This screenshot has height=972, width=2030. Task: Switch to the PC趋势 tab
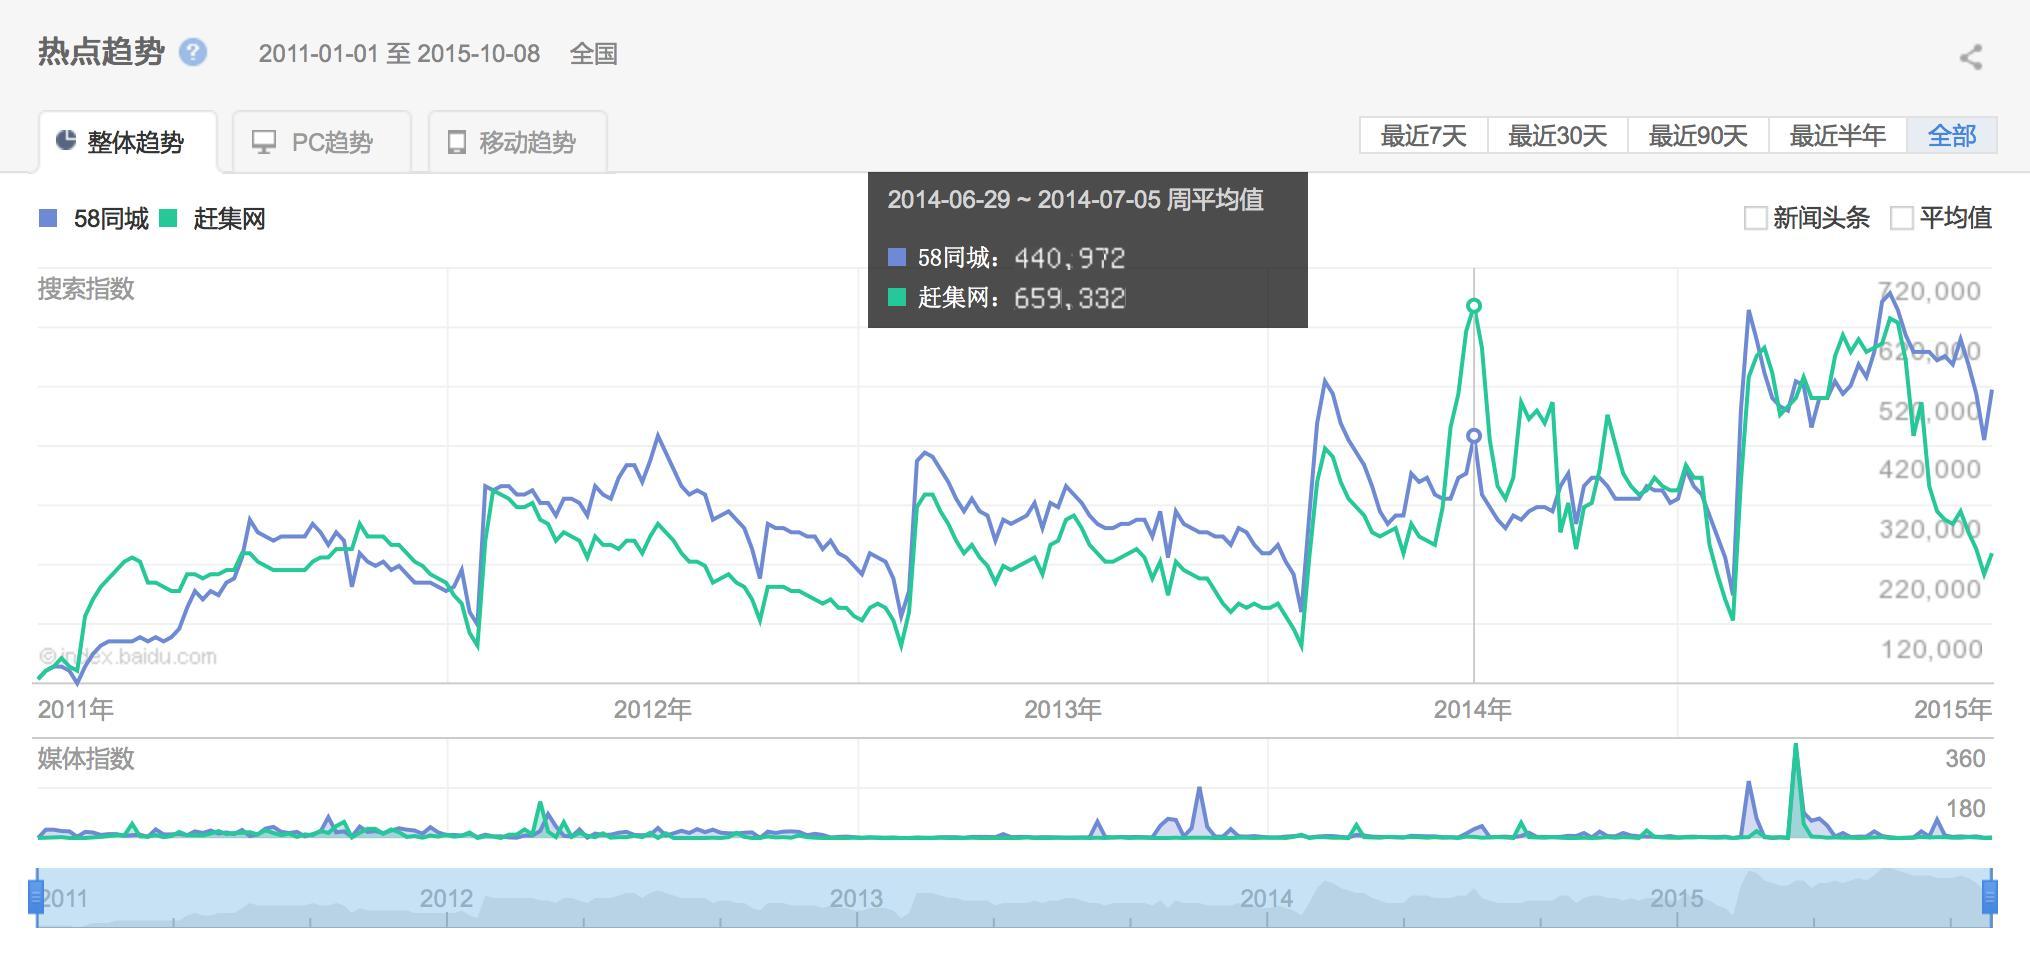321,142
